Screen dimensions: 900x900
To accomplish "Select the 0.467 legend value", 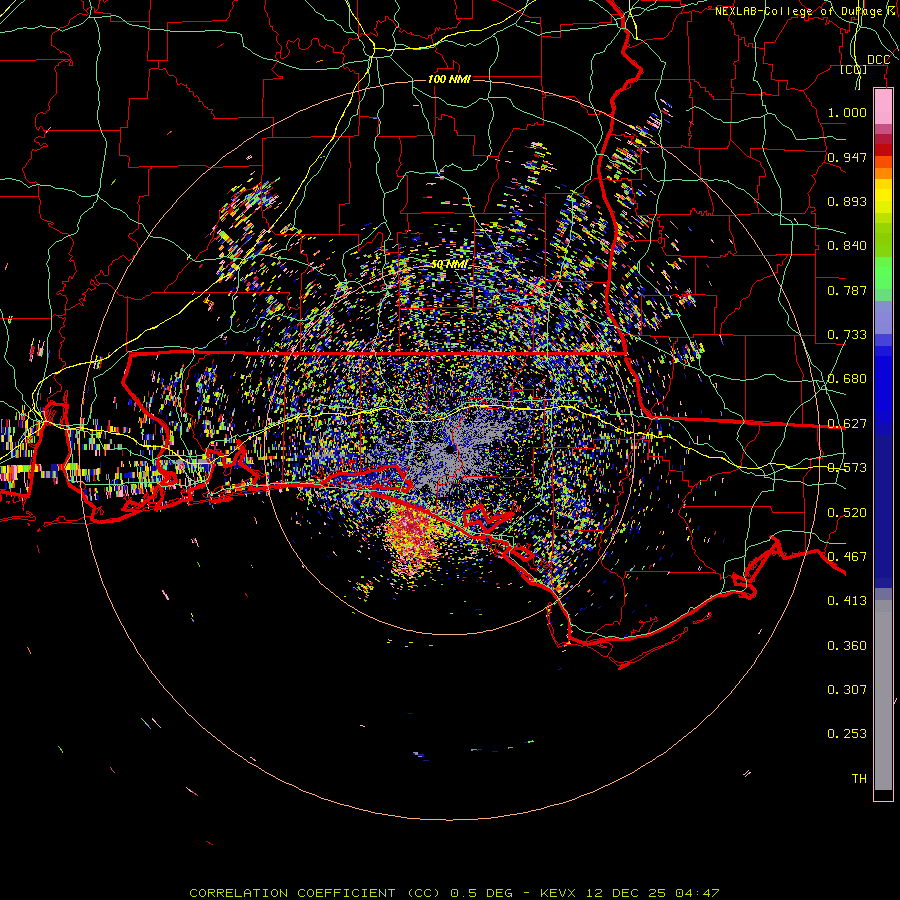I will pyautogui.click(x=847, y=557).
